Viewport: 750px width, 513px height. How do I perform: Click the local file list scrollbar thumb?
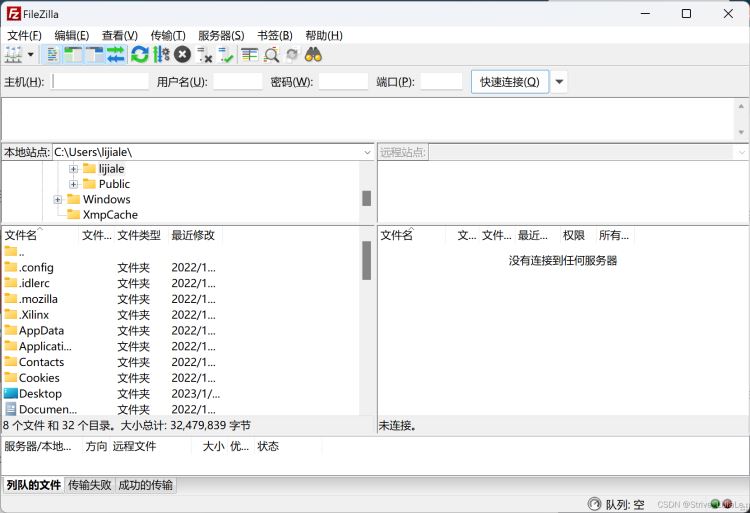[x=366, y=260]
